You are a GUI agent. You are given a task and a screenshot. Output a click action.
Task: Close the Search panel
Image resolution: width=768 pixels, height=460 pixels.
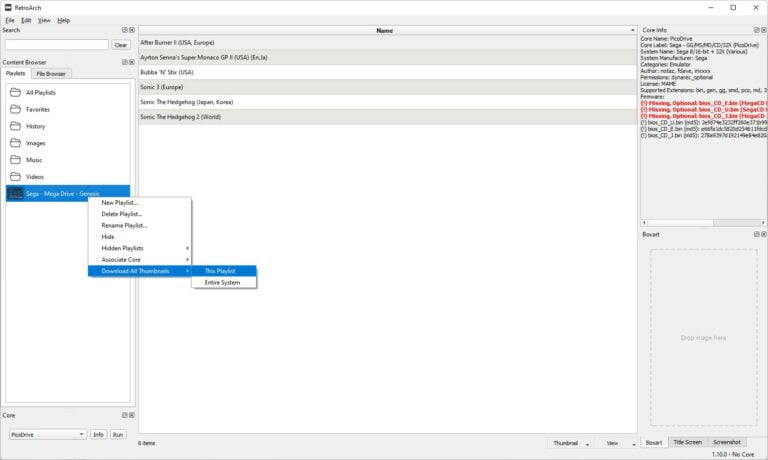(131, 30)
